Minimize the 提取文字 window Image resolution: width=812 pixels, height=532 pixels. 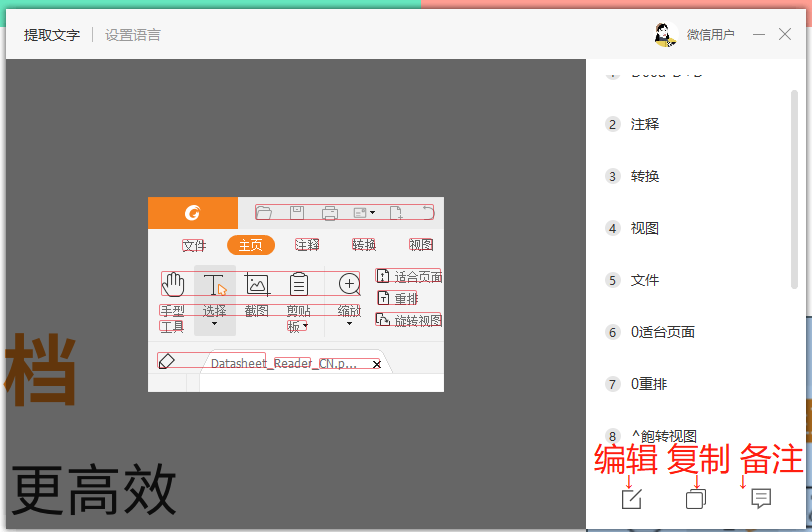[759, 35]
